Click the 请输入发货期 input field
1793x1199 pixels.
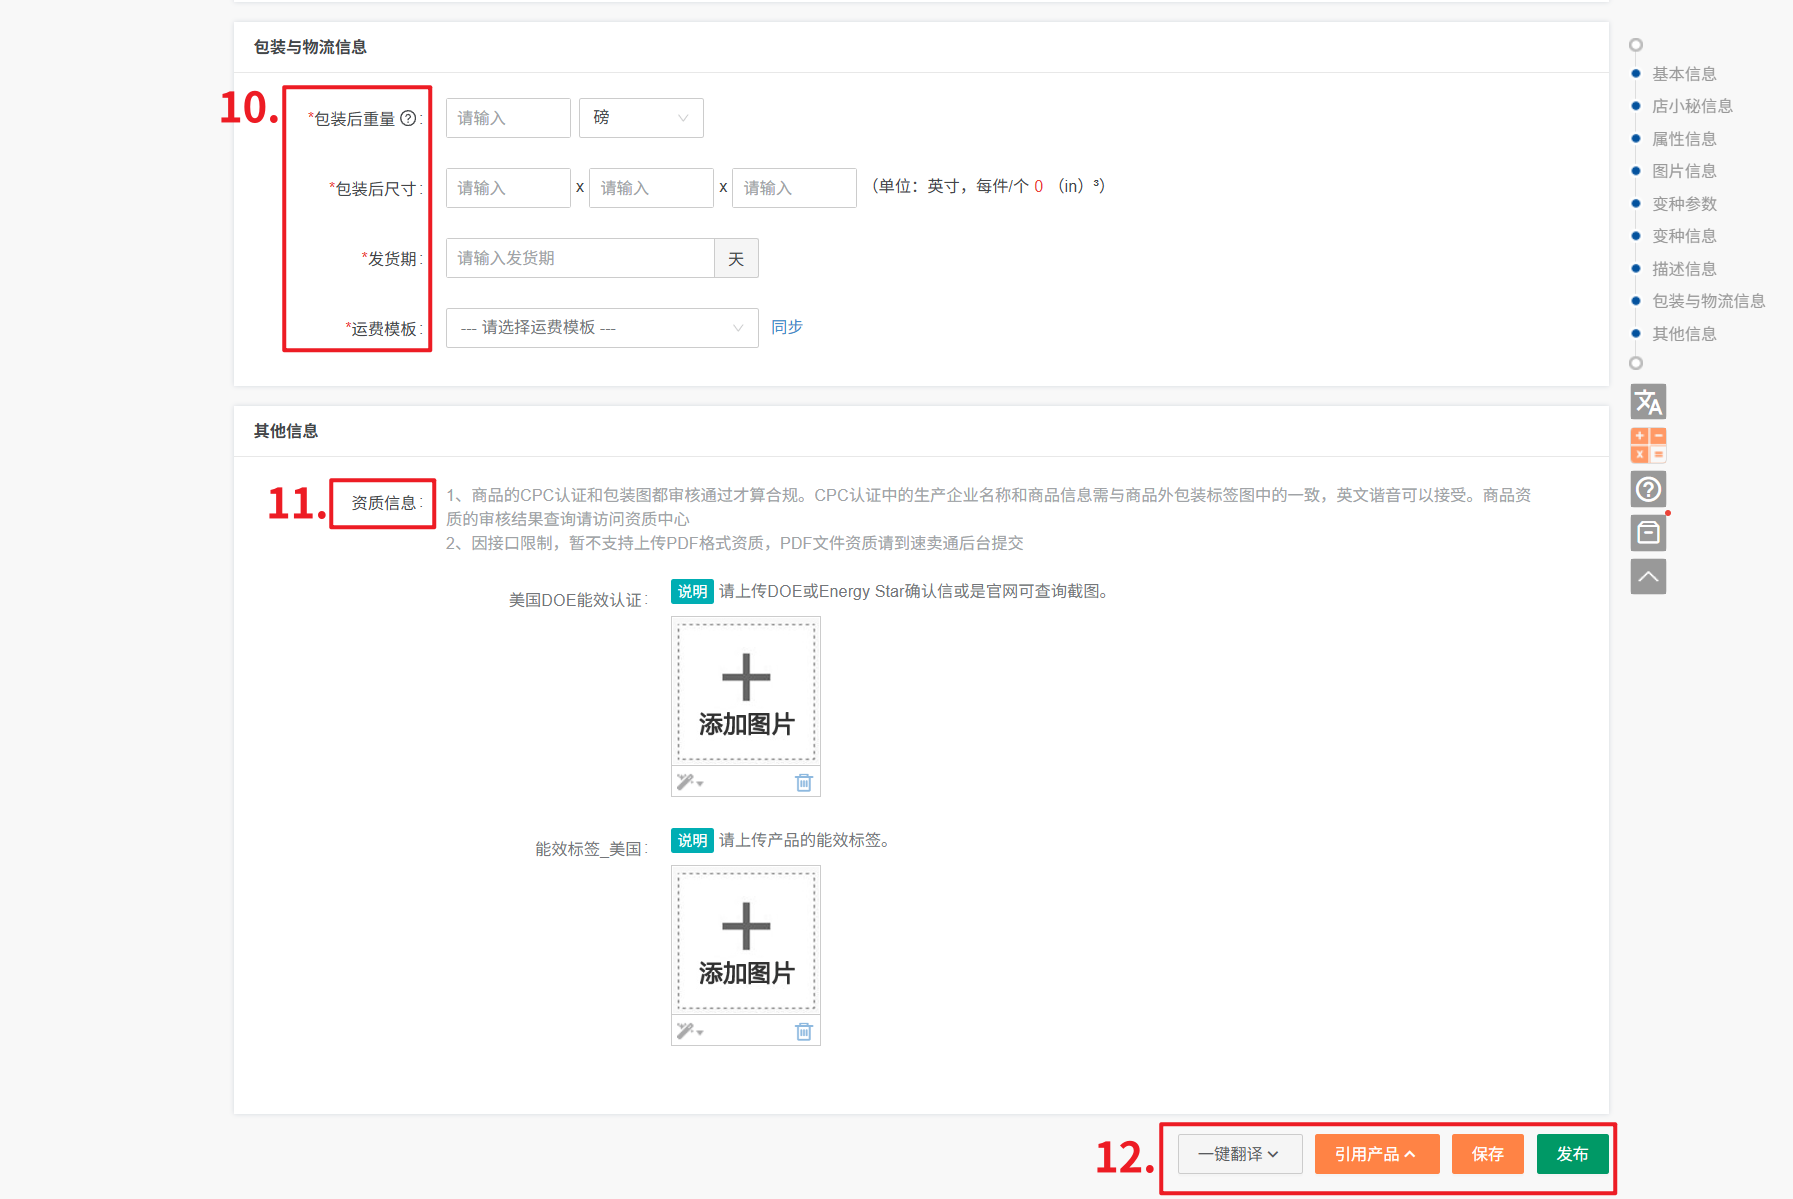[580, 258]
